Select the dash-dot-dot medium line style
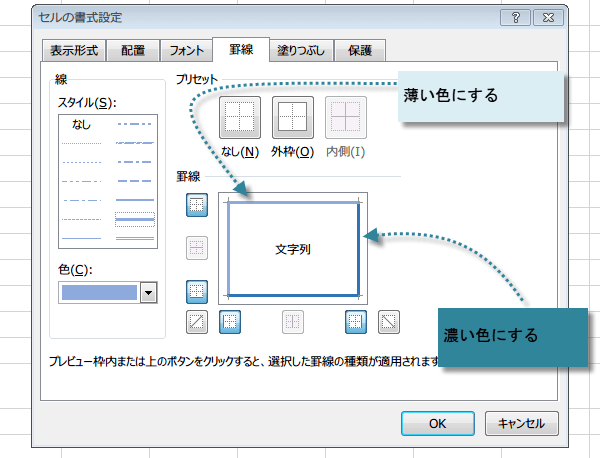The image size is (600, 458). [x=135, y=124]
